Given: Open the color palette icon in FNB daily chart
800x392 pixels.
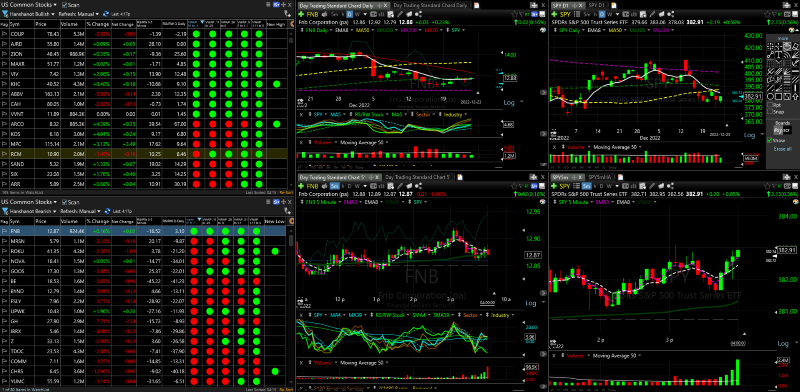Looking at the screenshot, I should click(x=543, y=30).
